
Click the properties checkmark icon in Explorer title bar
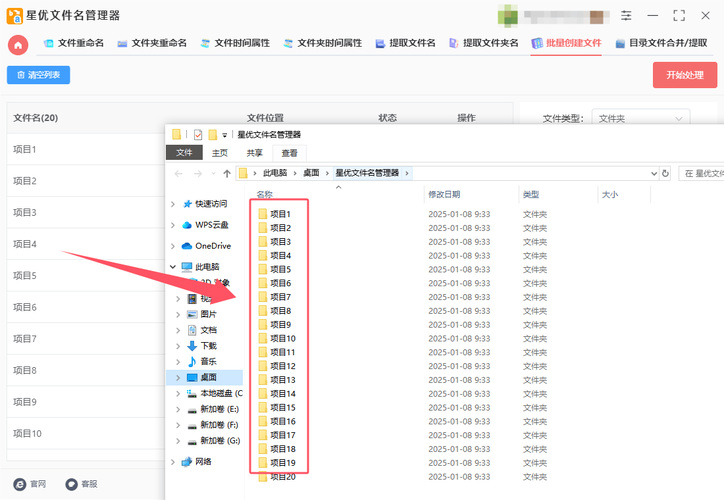coord(198,134)
